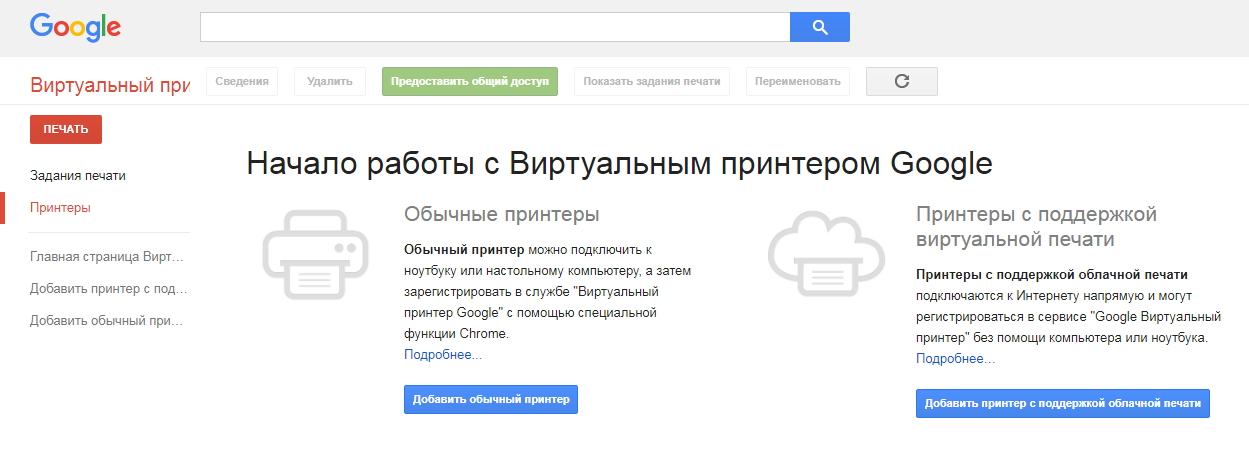Select Принтеры in the left sidebar
The height and width of the screenshot is (449, 1249).
click(x=60, y=208)
